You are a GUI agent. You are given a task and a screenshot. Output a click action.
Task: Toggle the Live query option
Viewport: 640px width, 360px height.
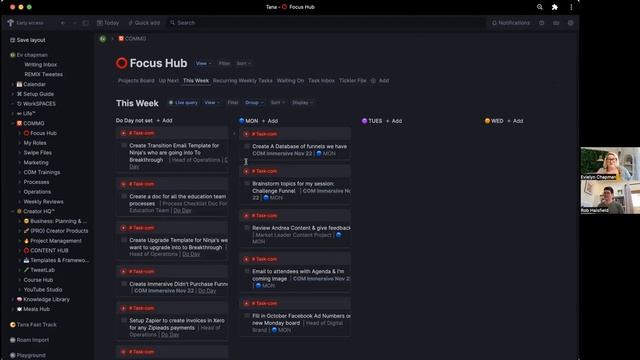click(x=183, y=103)
